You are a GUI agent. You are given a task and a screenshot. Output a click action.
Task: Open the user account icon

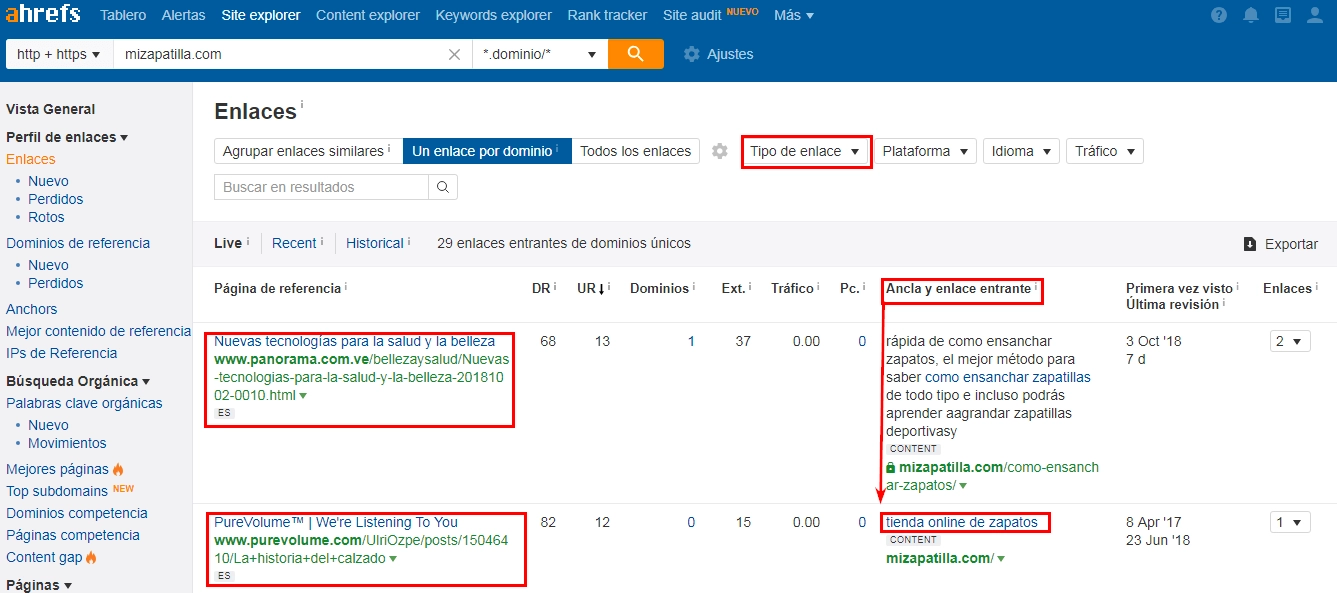click(1315, 15)
